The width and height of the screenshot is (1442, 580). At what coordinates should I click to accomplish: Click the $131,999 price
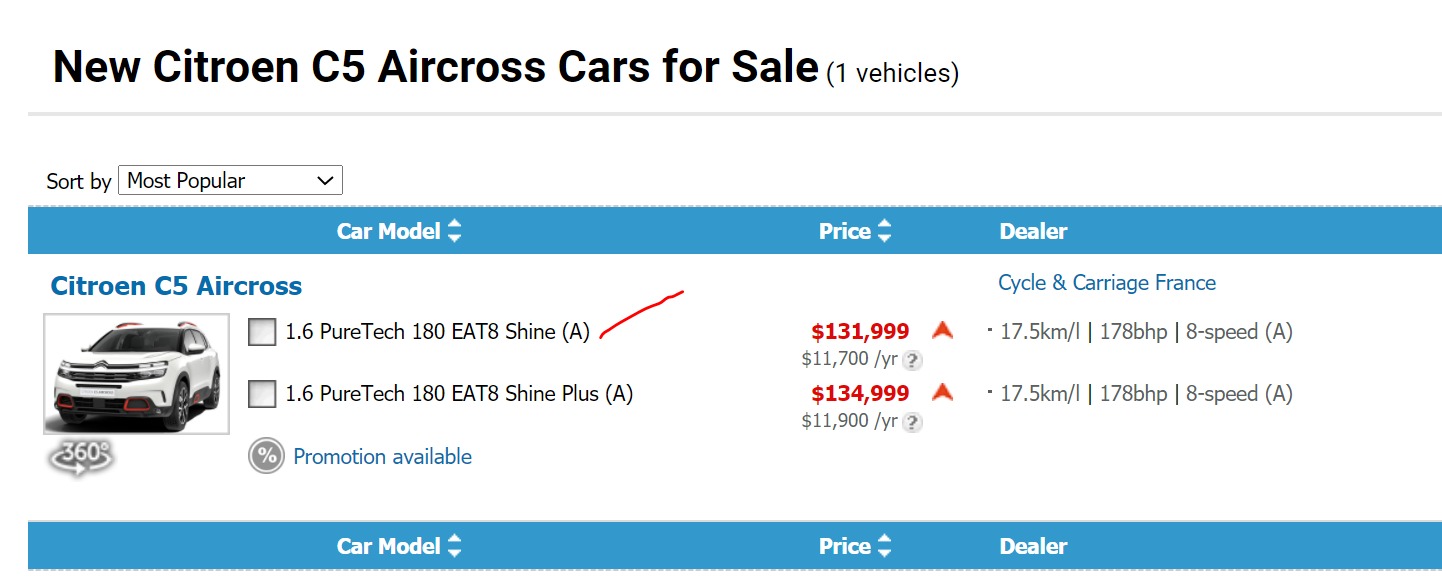(860, 332)
